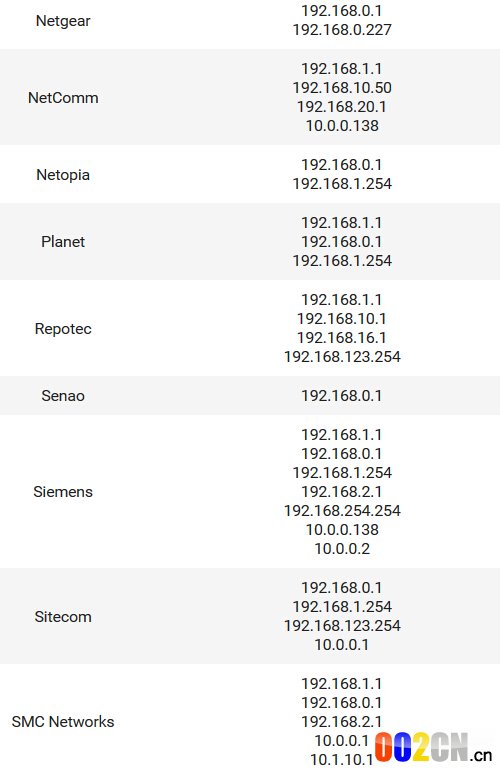Click the Sitecom brand label
The height and width of the screenshot is (770, 500).
coord(63,617)
